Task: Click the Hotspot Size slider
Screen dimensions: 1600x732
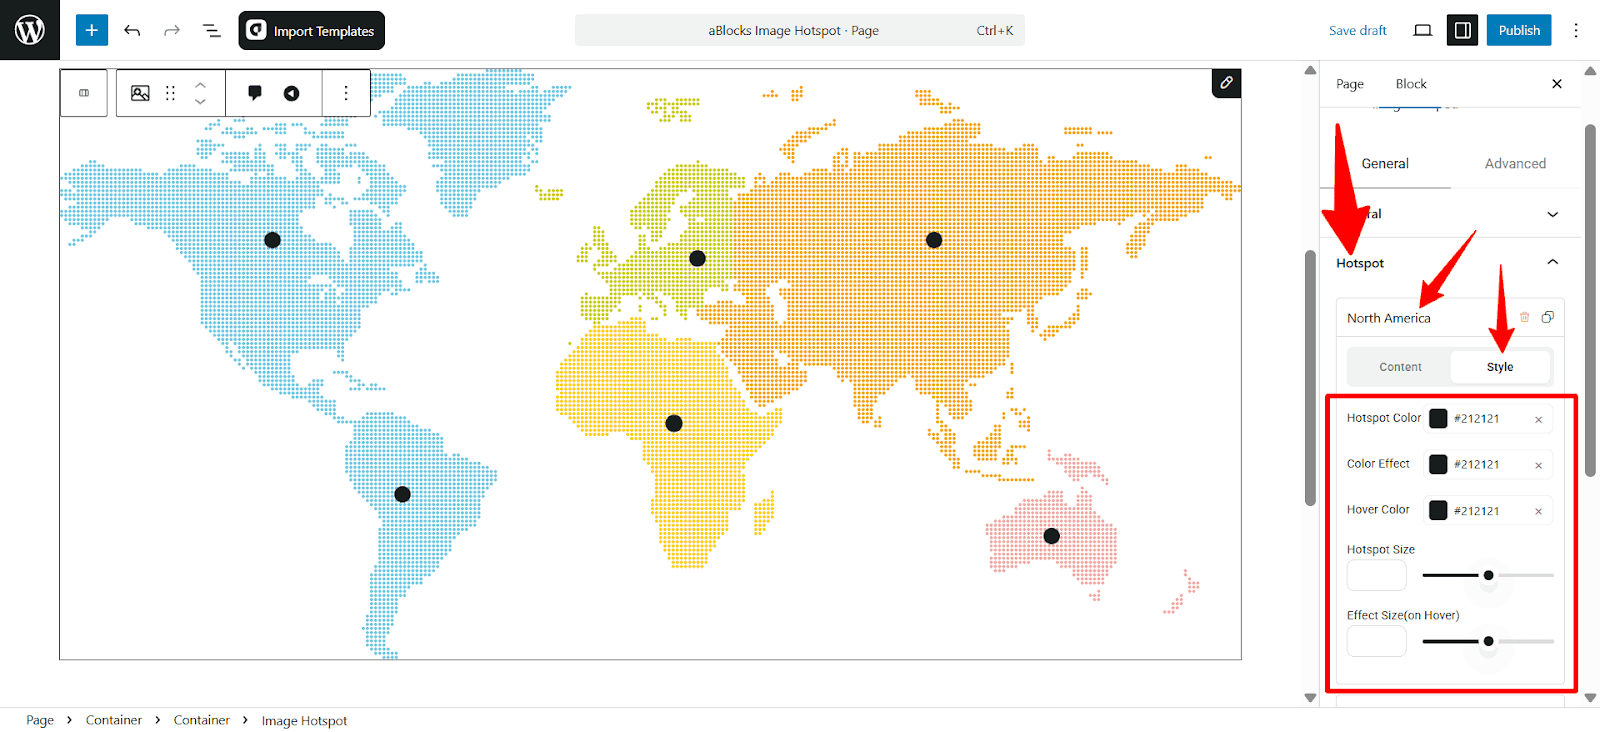Action: point(1488,575)
